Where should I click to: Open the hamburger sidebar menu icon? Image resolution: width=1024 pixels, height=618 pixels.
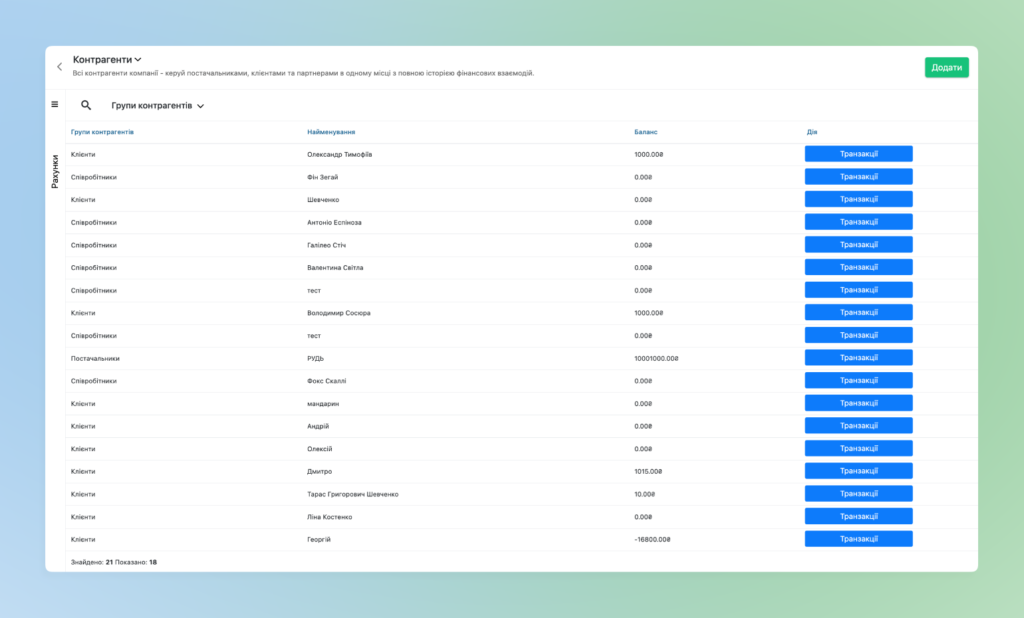(x=55, y=105)
